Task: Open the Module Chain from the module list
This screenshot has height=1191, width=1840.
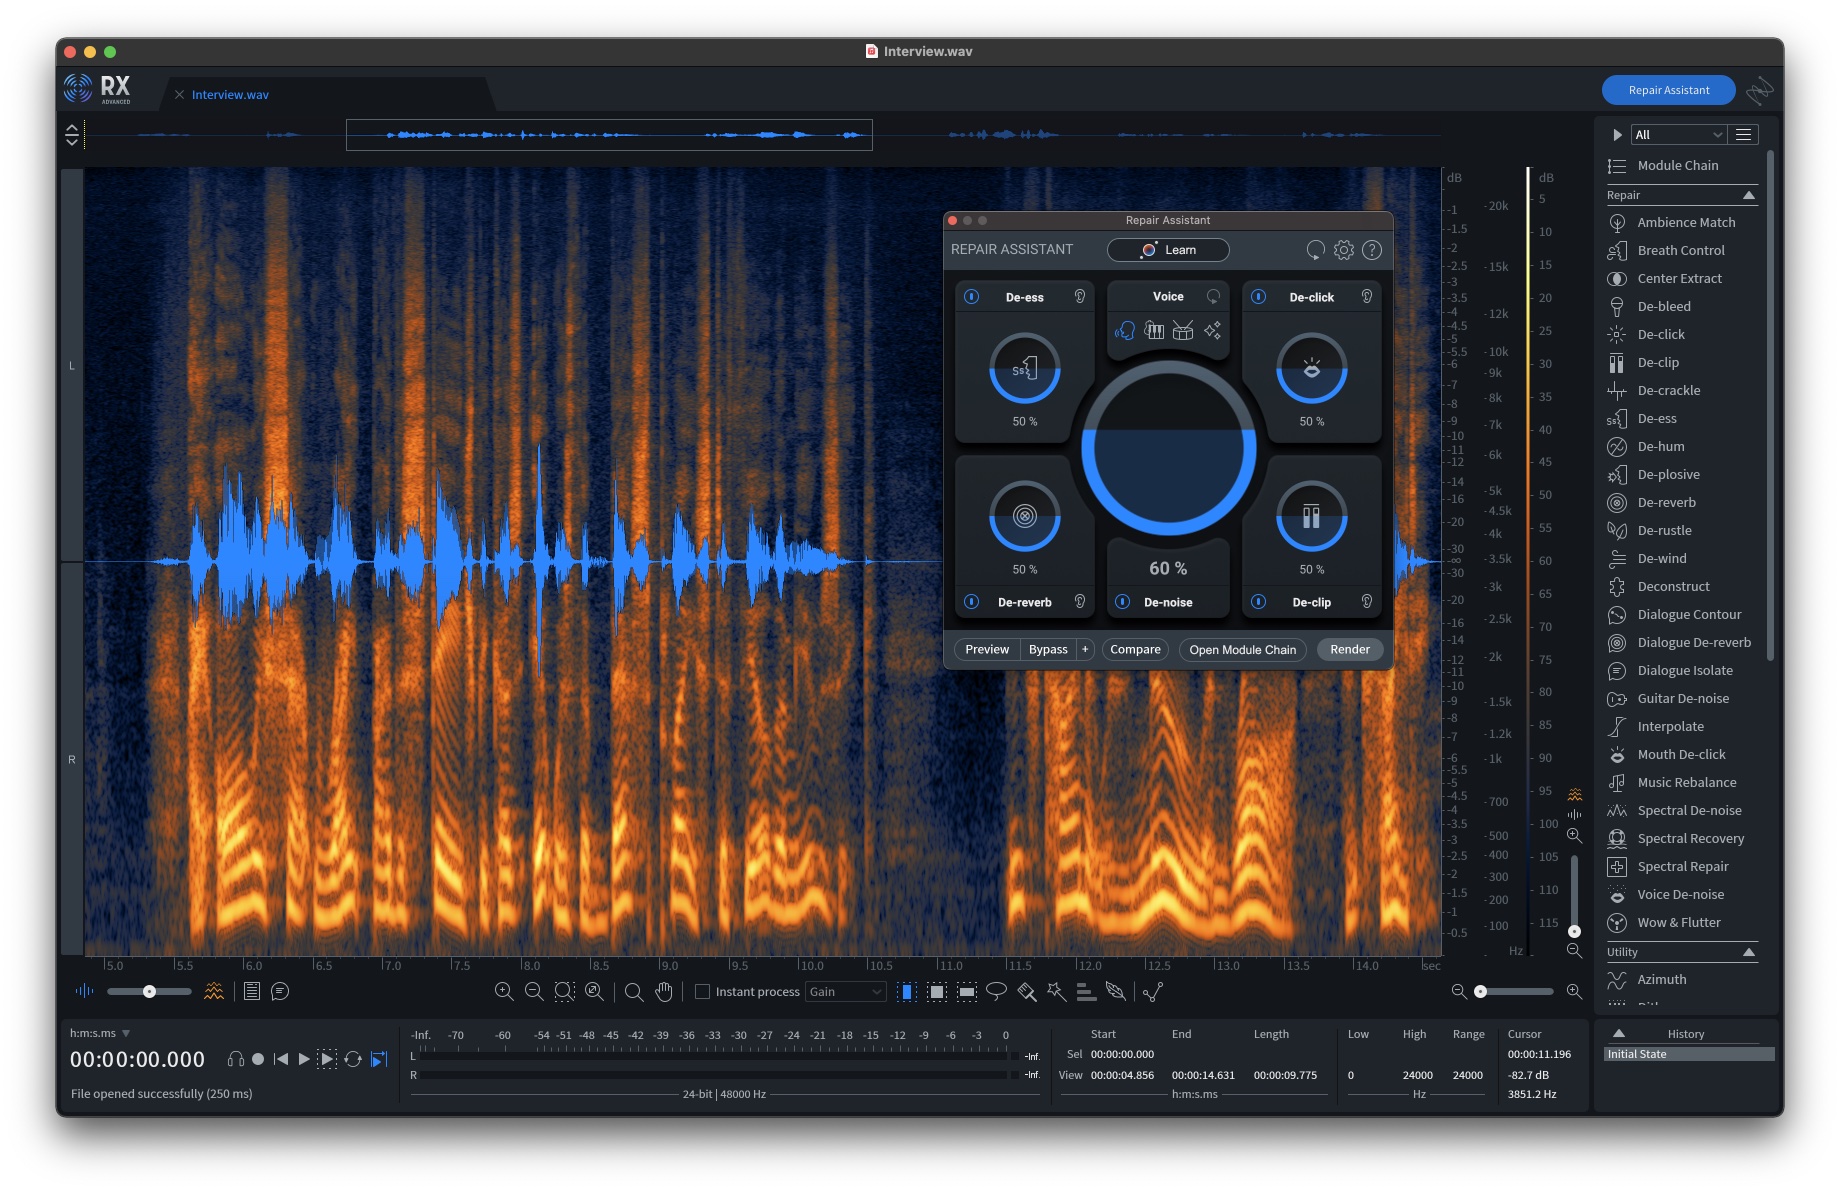Action: (1679, 165)
